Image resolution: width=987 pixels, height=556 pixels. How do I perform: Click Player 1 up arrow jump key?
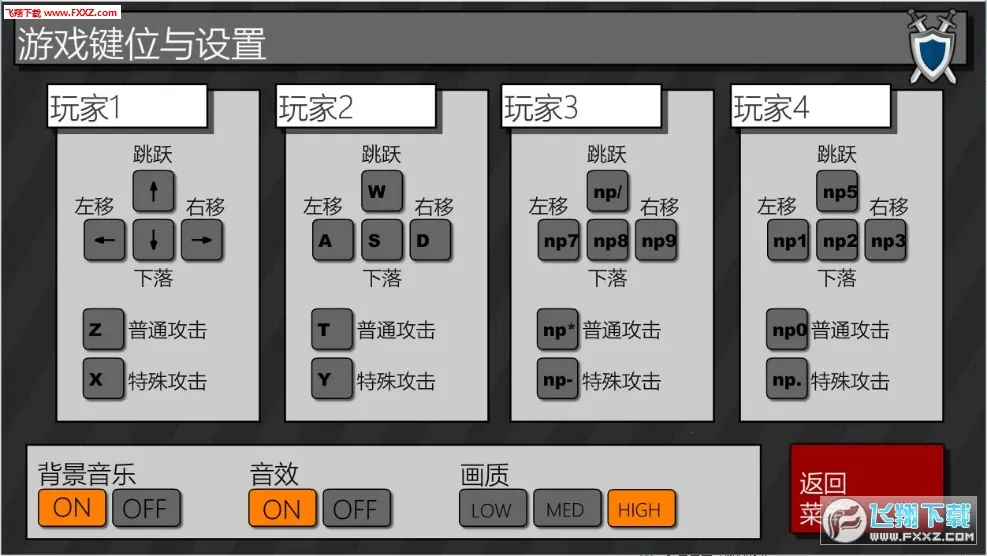153,191
